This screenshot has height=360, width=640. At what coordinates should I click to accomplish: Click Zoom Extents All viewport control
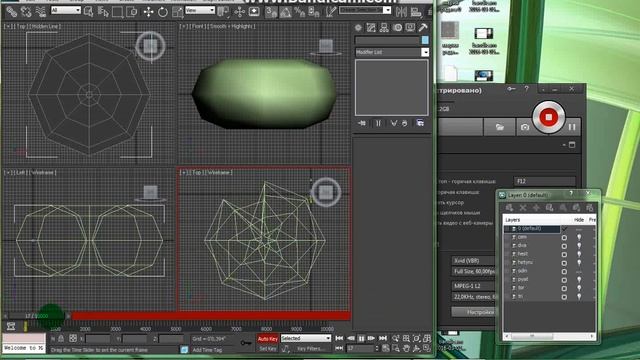[x=427, y=338]
